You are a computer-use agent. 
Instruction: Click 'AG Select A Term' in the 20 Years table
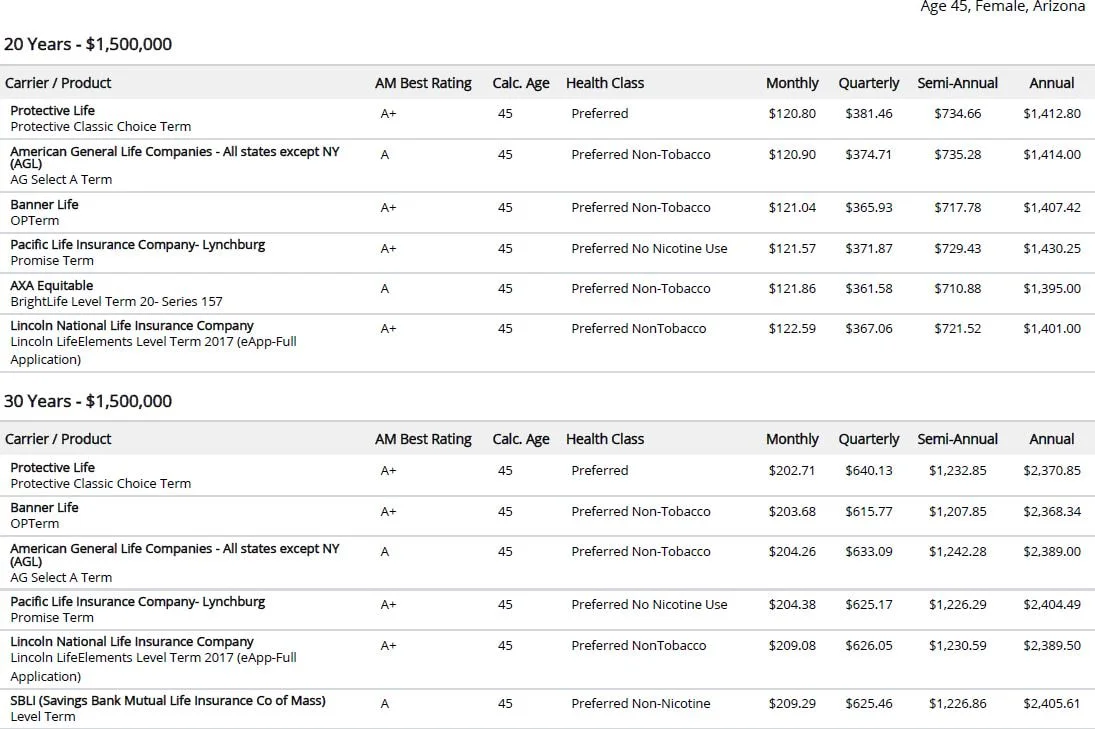(61, 179)
